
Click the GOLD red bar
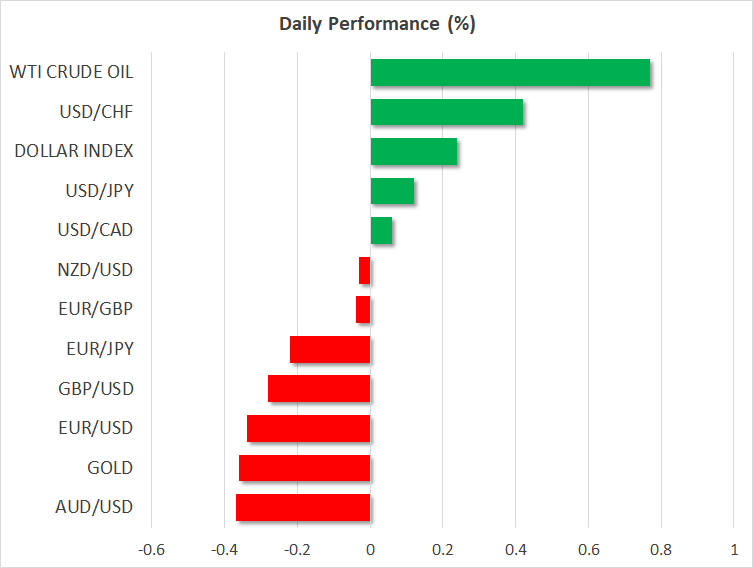click(x=305, y=468)
